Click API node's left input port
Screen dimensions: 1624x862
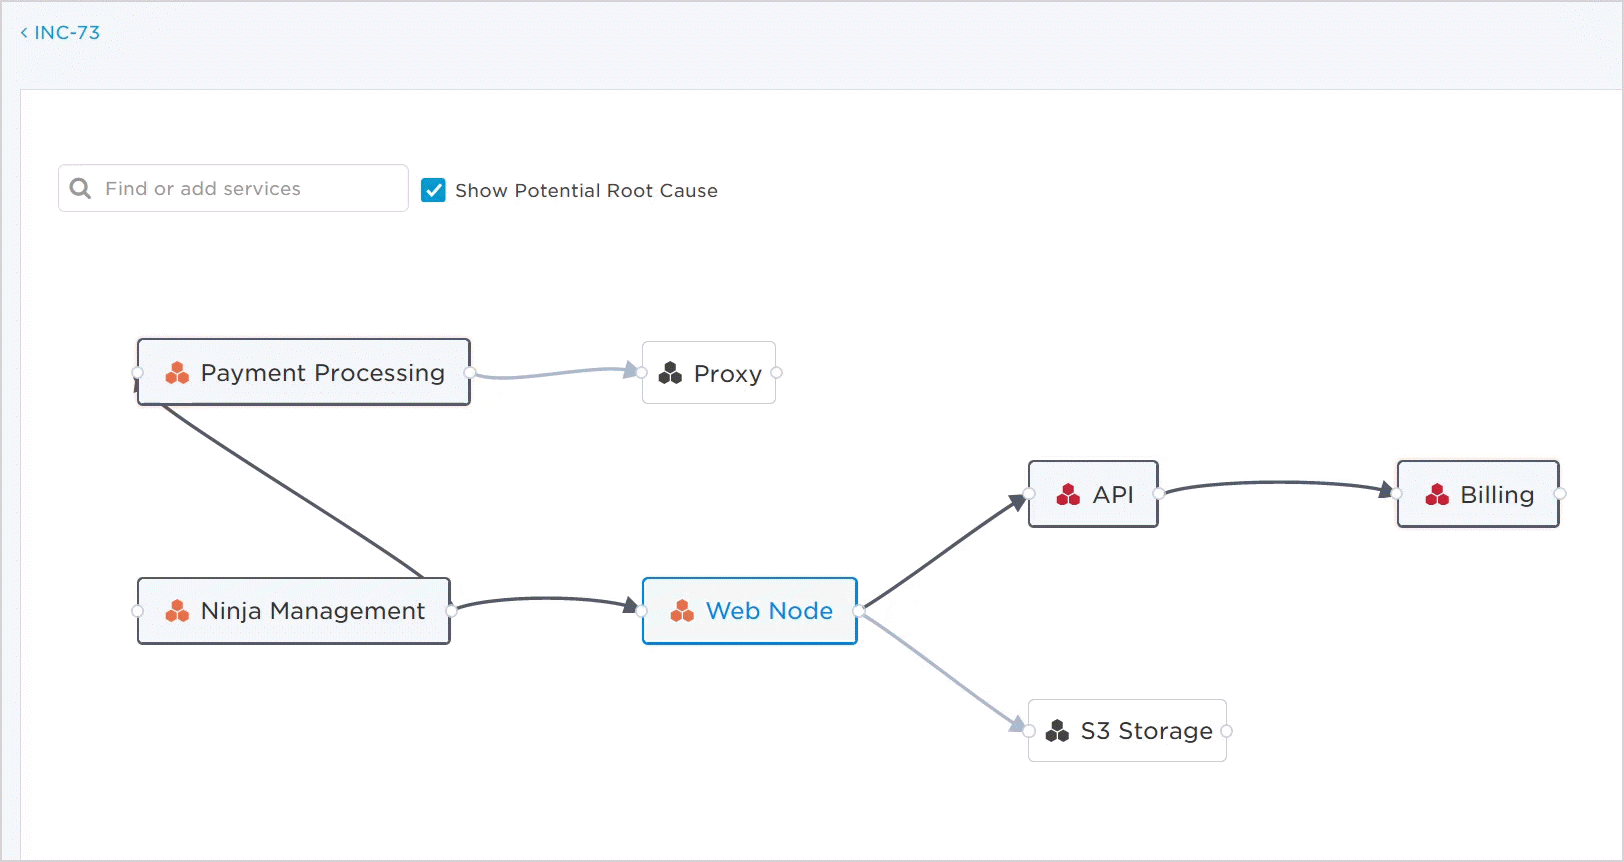click(x=1029, y=494)
